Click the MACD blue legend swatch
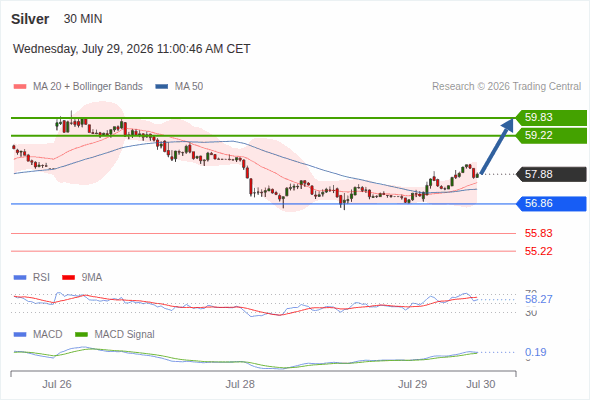 point(20,335)
